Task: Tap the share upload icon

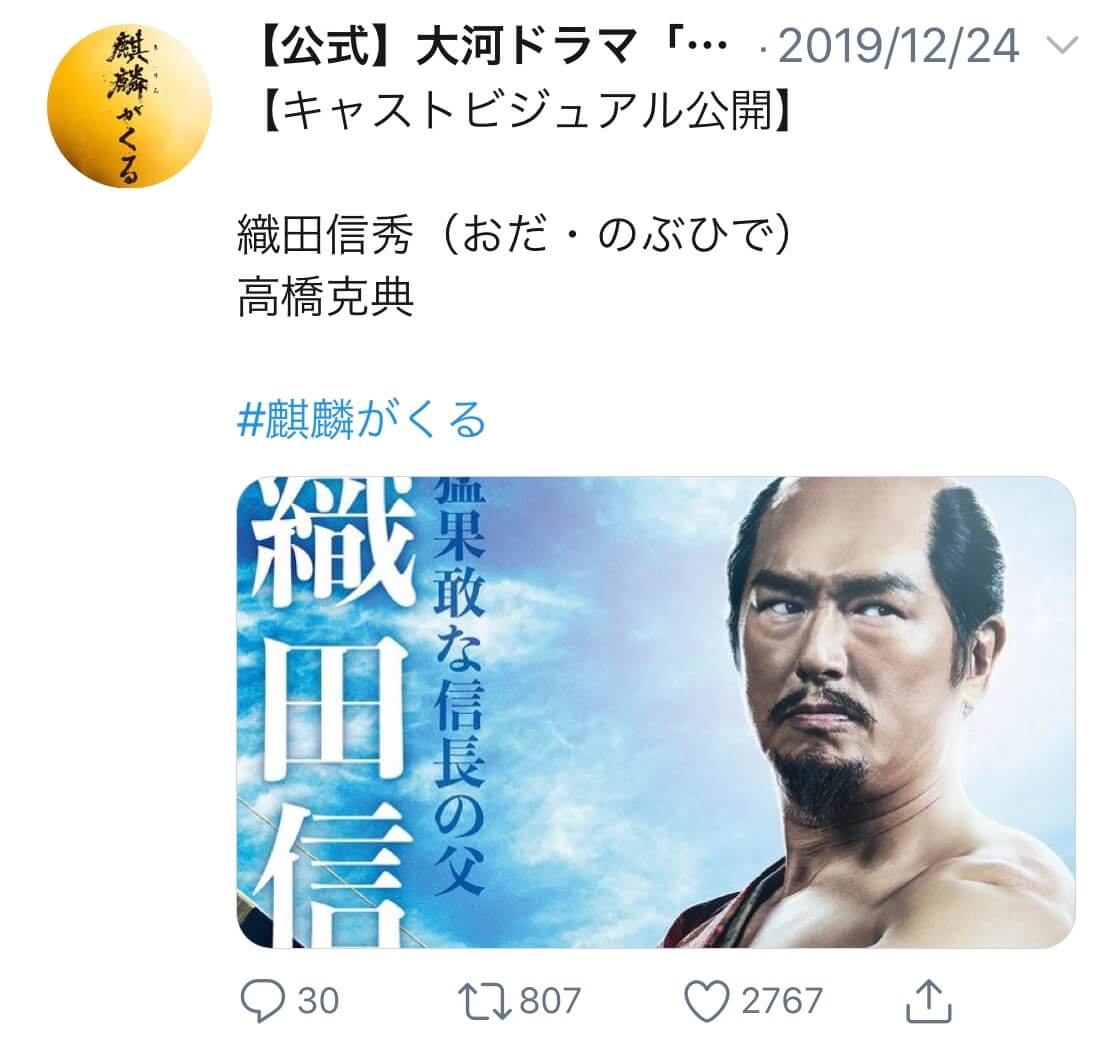Action: tap(928, 1000)
